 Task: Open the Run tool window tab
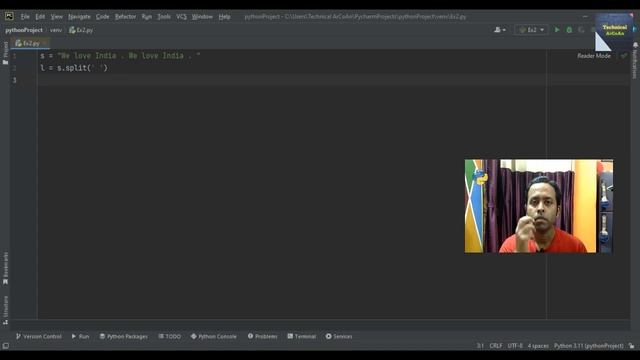[80, 336]
